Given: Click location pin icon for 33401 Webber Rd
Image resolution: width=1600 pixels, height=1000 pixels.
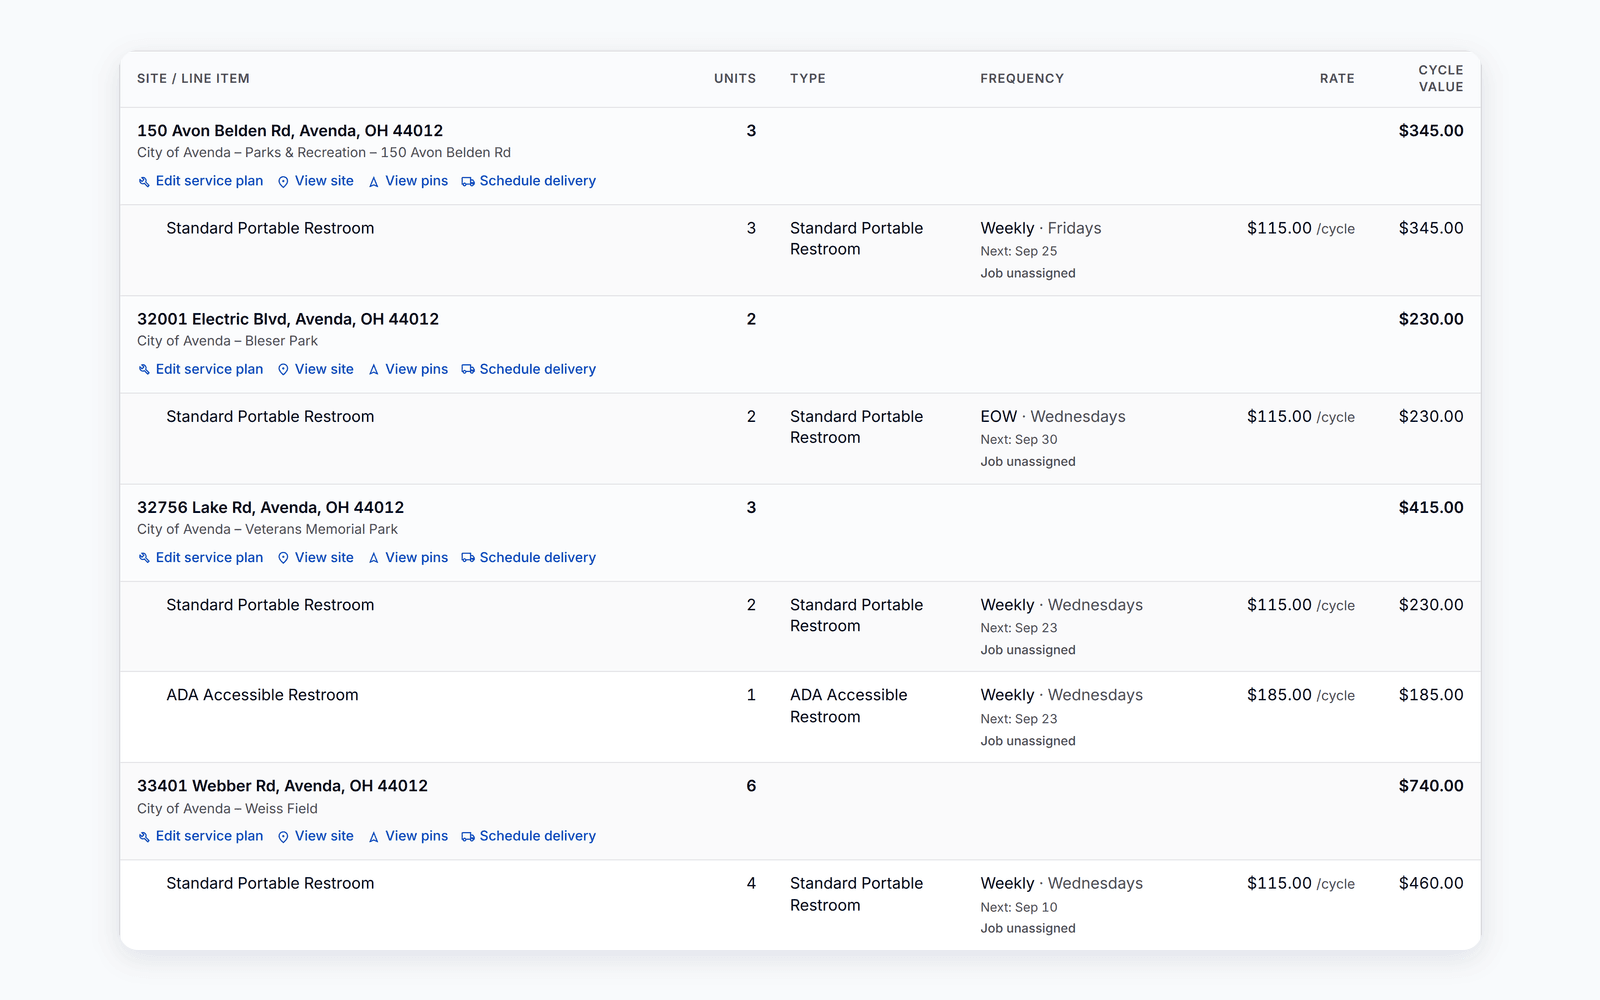Looking at the screenshot, I should click(x=283, y=837).
